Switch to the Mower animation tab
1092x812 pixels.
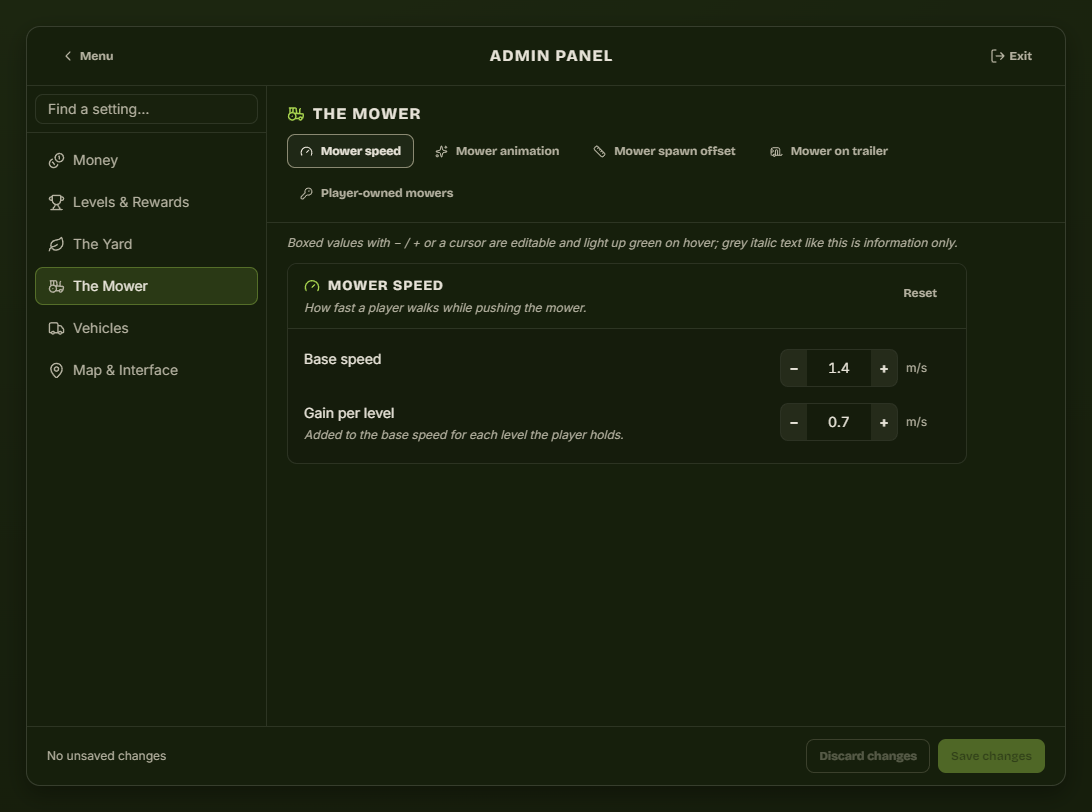(x=497, y=151)
